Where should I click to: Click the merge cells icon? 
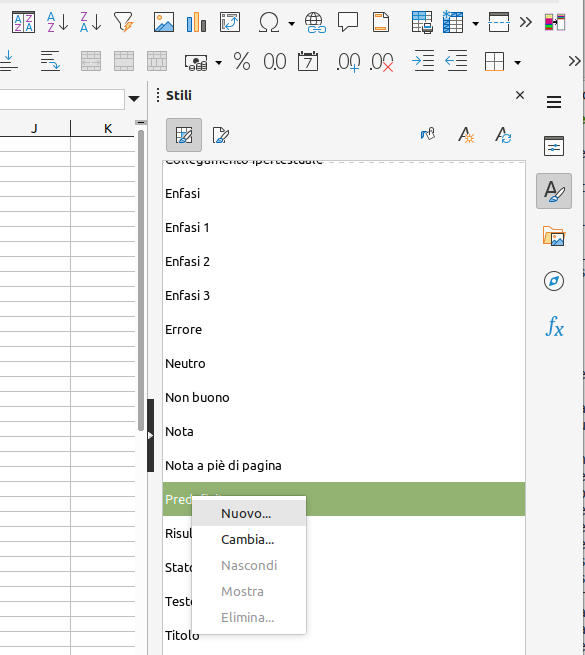(124, 61)
